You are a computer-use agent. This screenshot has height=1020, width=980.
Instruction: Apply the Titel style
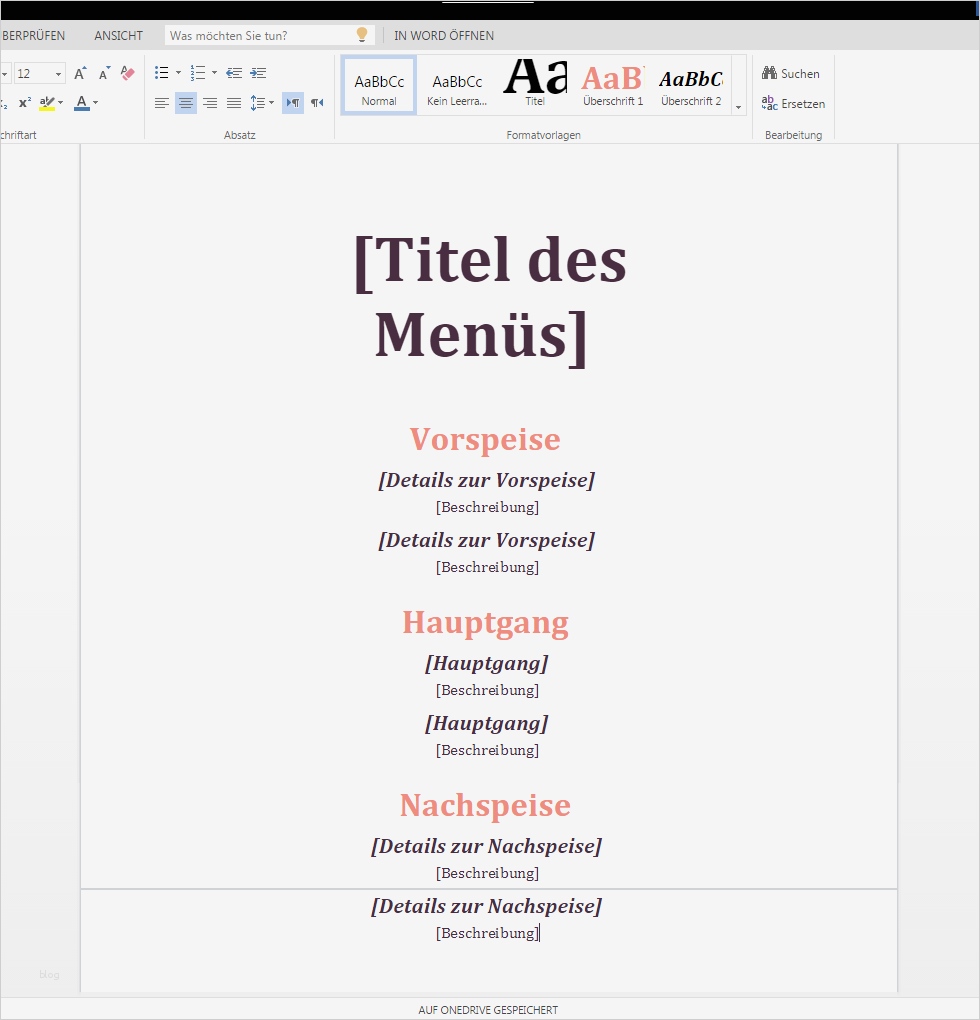pyautogui.click(x=535, y=86)
